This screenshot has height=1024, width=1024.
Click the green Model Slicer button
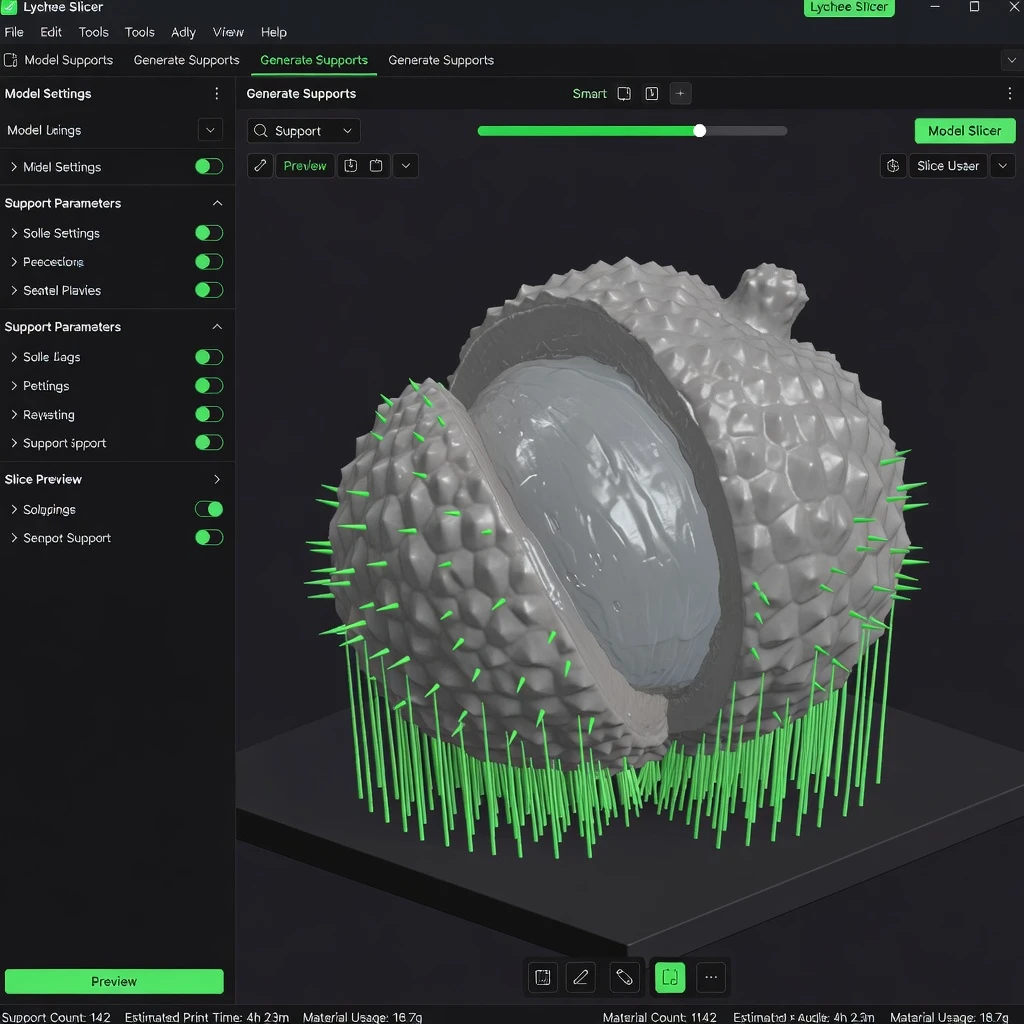[964, 131]
